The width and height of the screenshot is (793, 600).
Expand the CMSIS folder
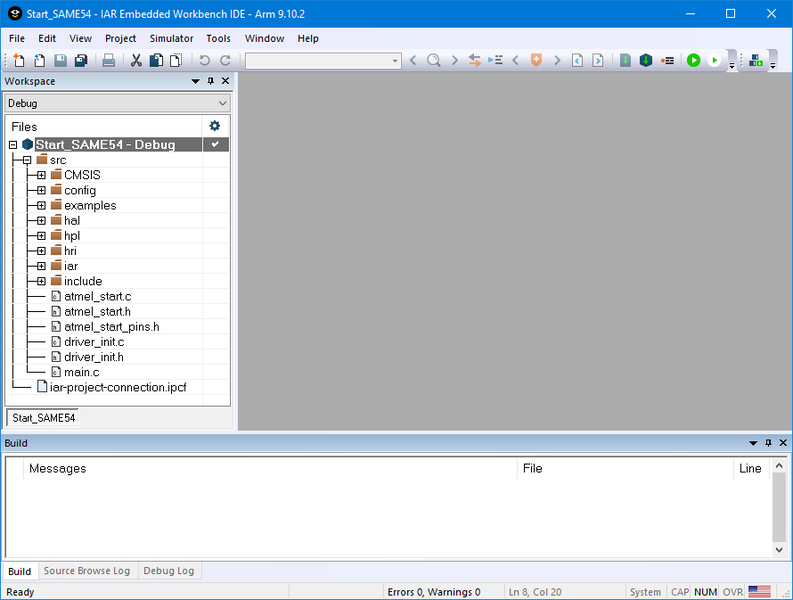pyautogui.click(x=41, y=175)
